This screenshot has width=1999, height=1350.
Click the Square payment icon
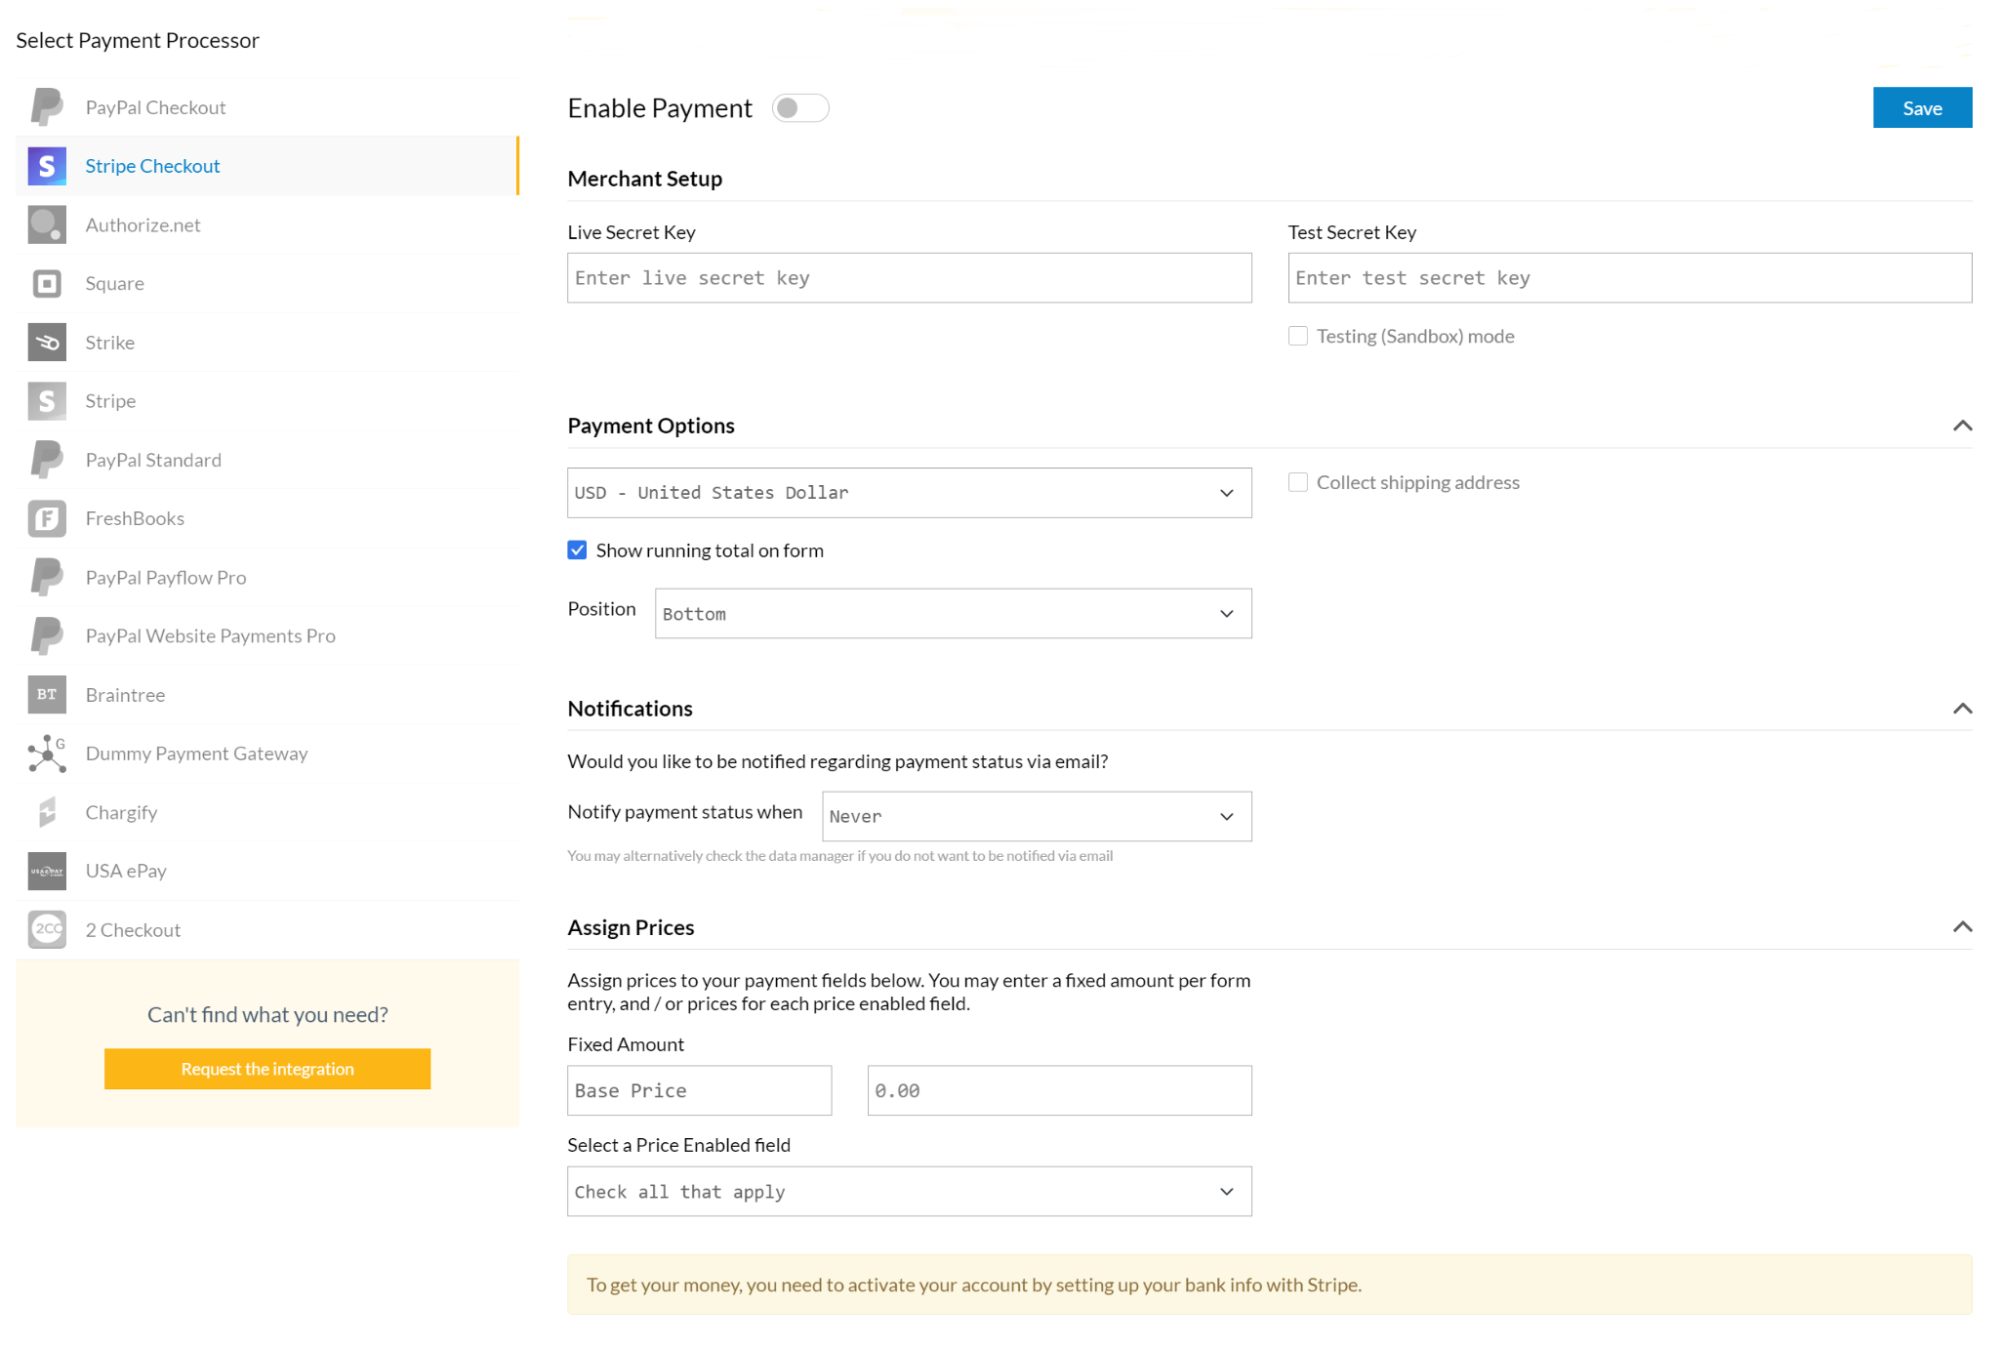pyautogui.click(x=47, y=282)
